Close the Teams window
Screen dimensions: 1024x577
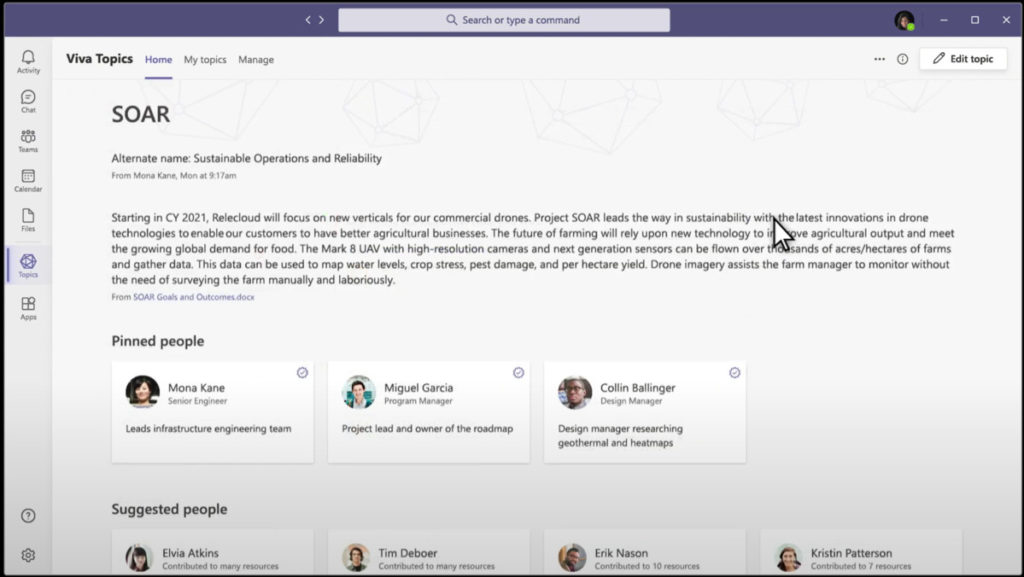click(1006, 20)
